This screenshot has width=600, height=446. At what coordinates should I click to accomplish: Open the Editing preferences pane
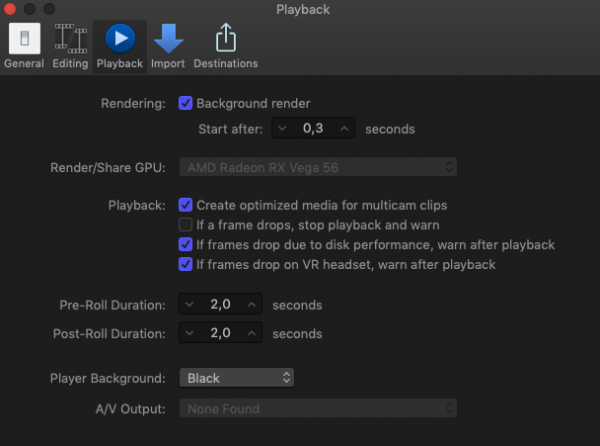point(70,45)
